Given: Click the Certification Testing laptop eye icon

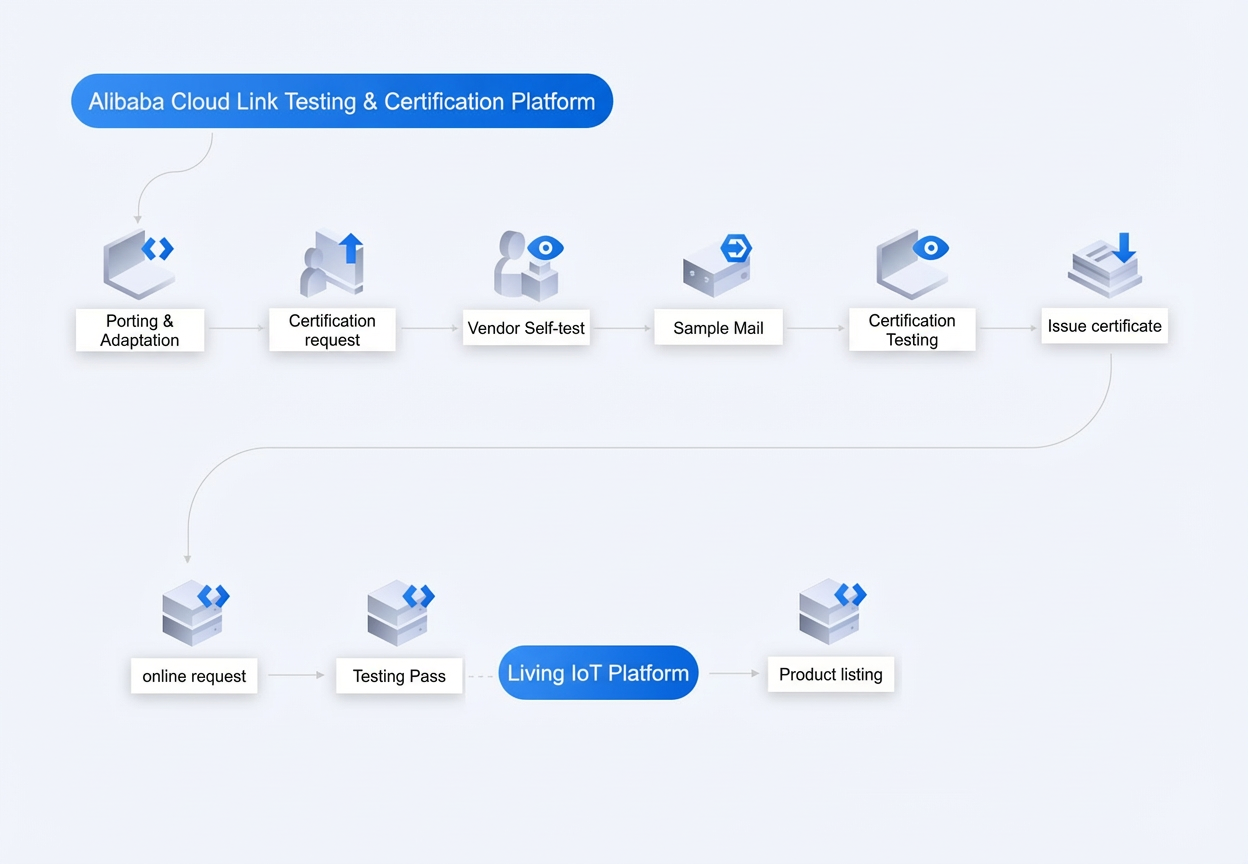Looking at the screenshot, I should pyautogui.click(x=912, y=263).
